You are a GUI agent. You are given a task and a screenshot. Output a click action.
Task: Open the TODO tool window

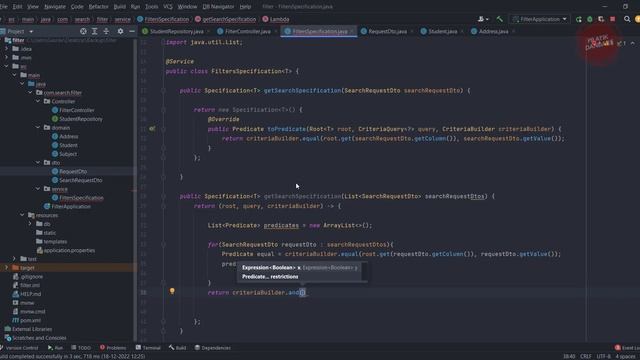click(81, 348)
